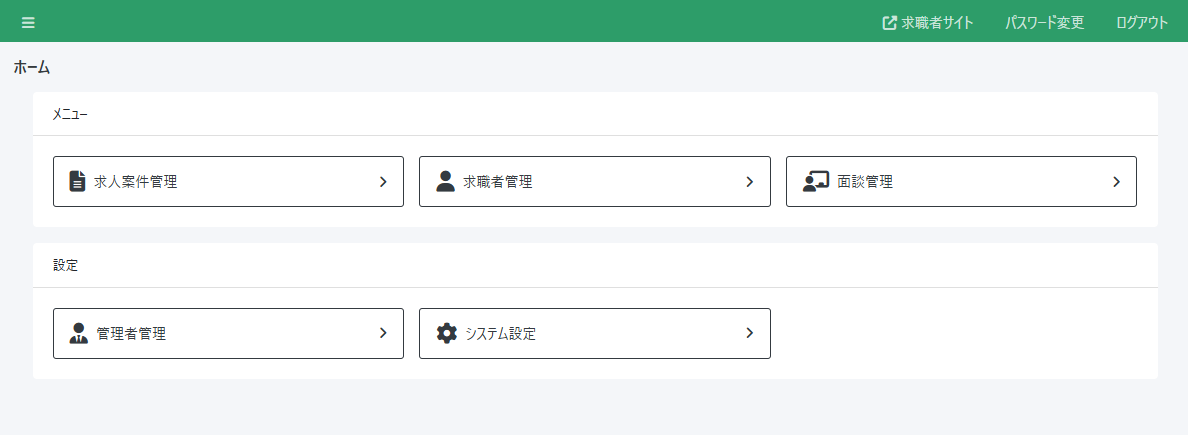Log out via ログアウト
The width and height of the screenshot is (1188, 435).
(1142, 23)
